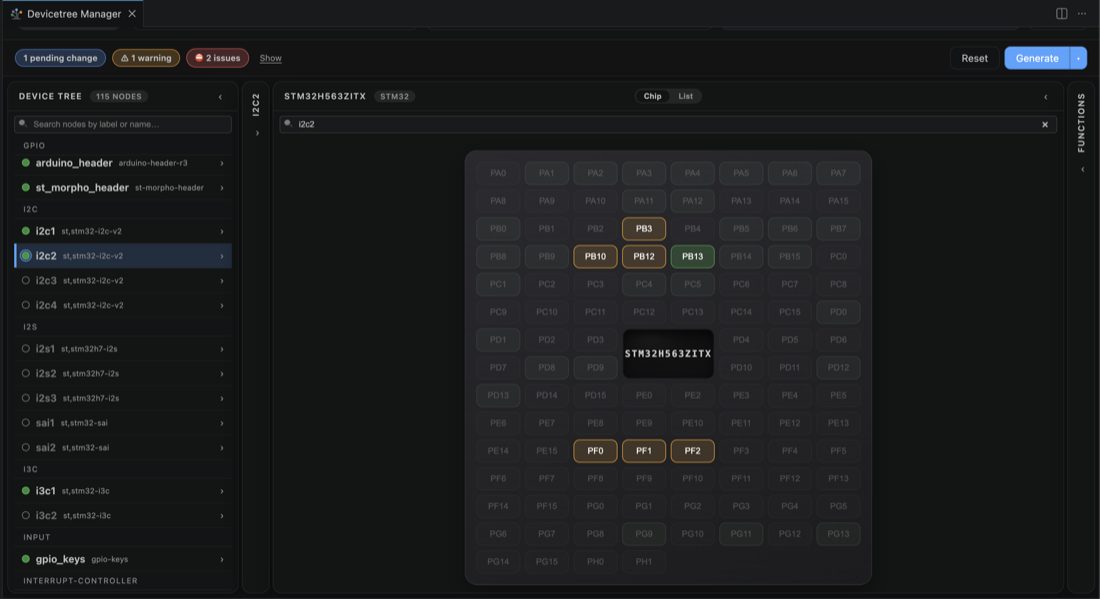Select the i2s3 tree node
The height and width of the screenshot is (599, 1100).
coord(123,398)
